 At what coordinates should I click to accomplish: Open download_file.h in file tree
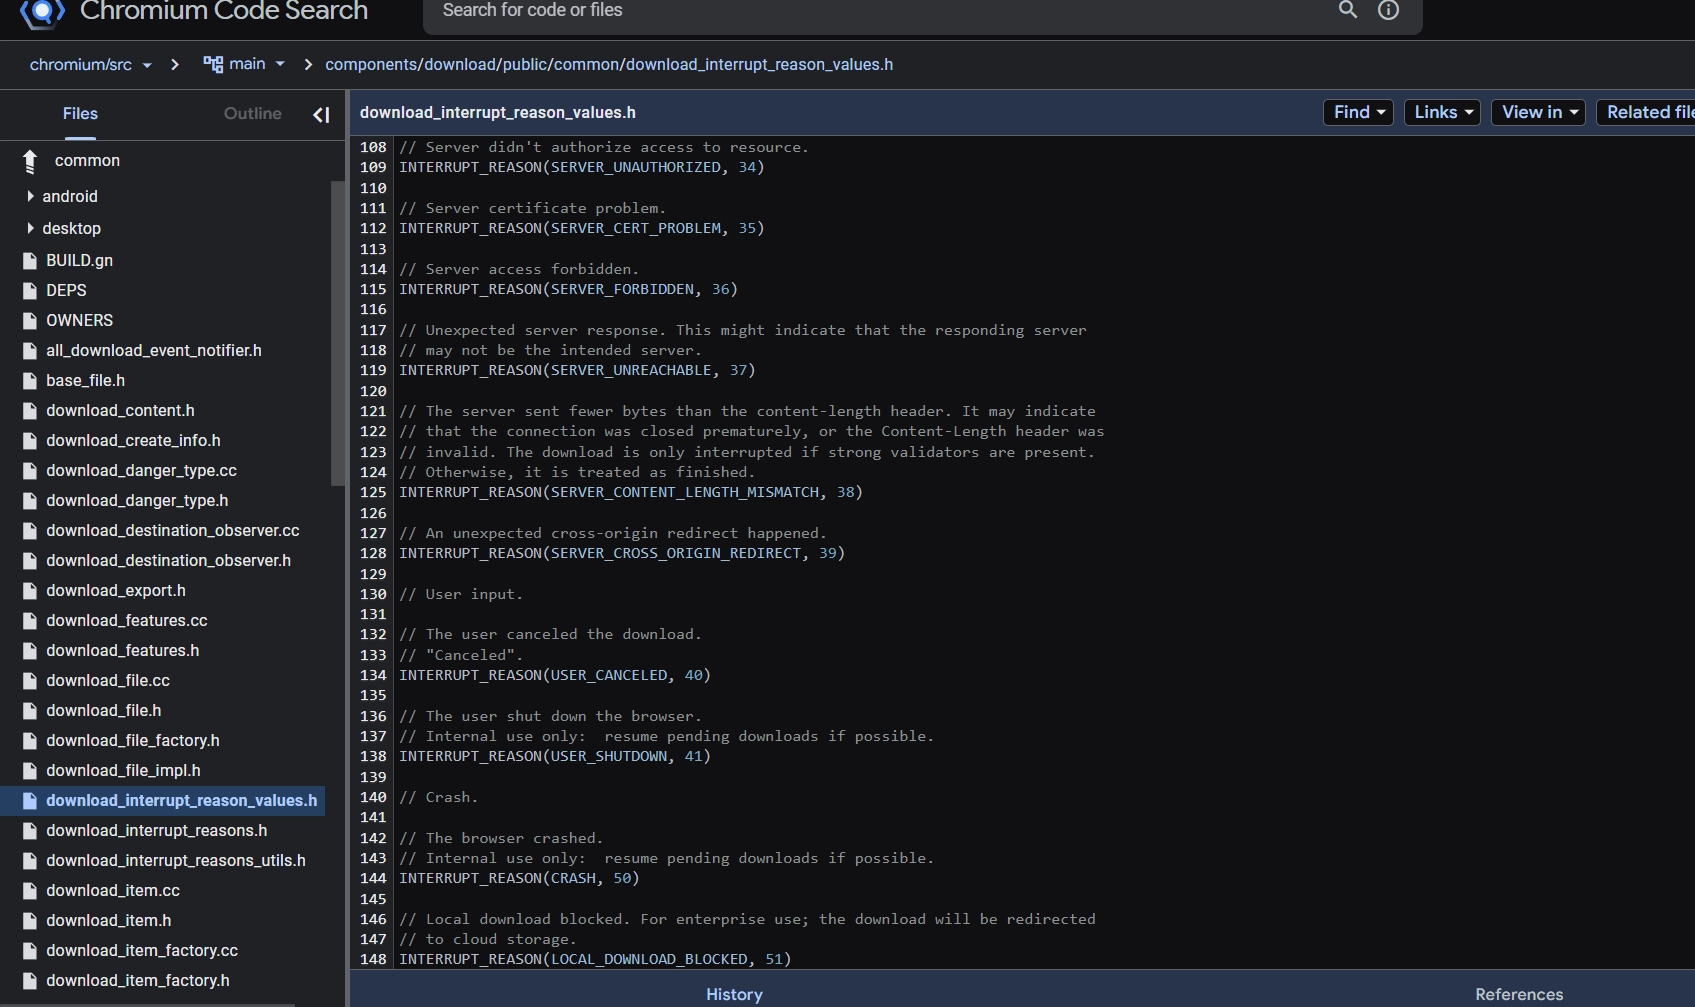tap(104, 711)
